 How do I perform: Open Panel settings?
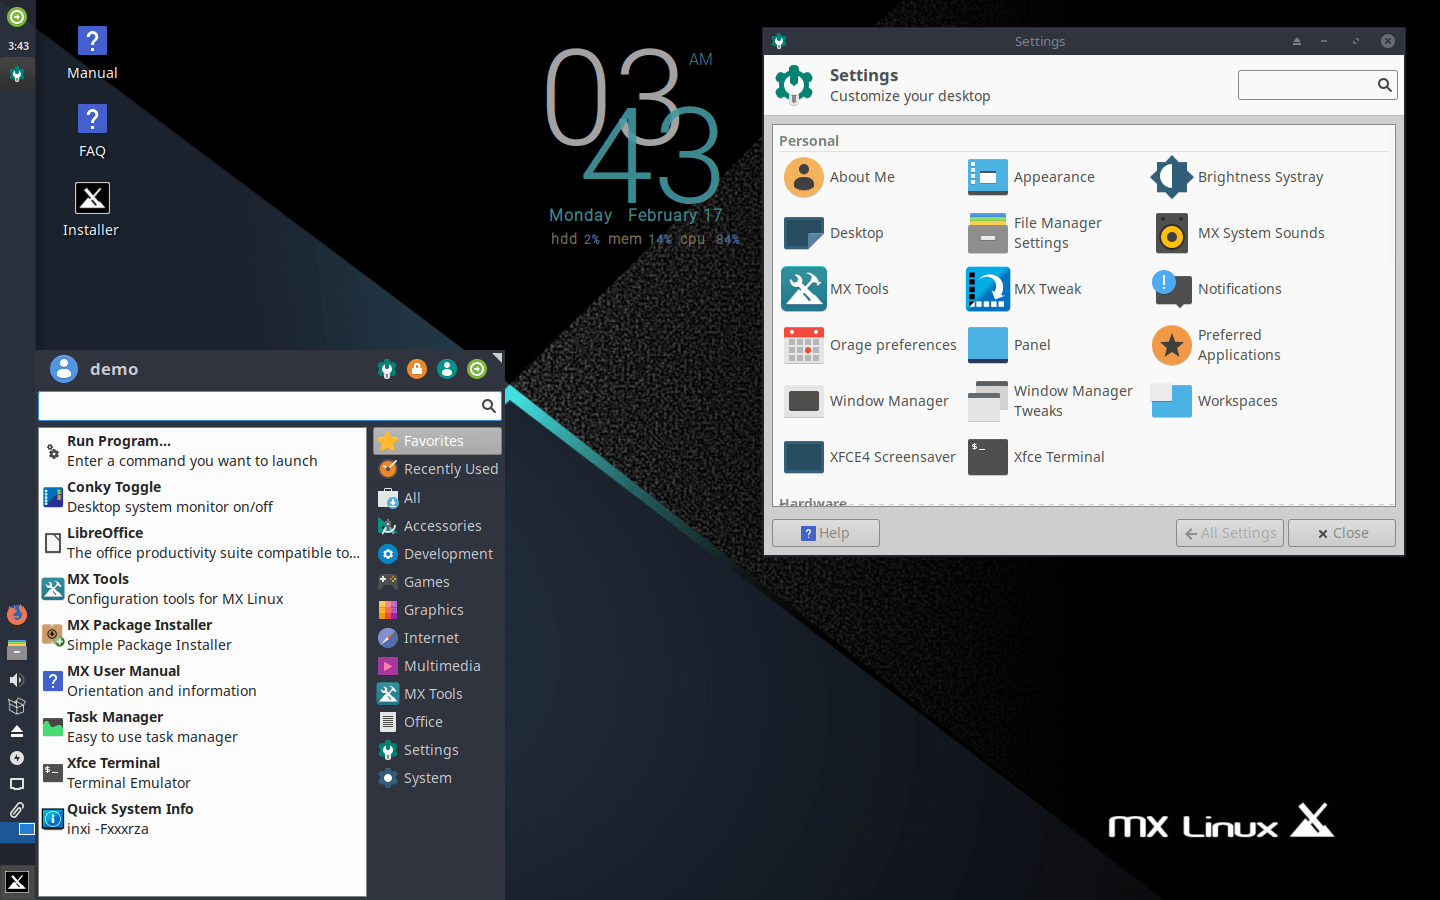[1009, 345]
